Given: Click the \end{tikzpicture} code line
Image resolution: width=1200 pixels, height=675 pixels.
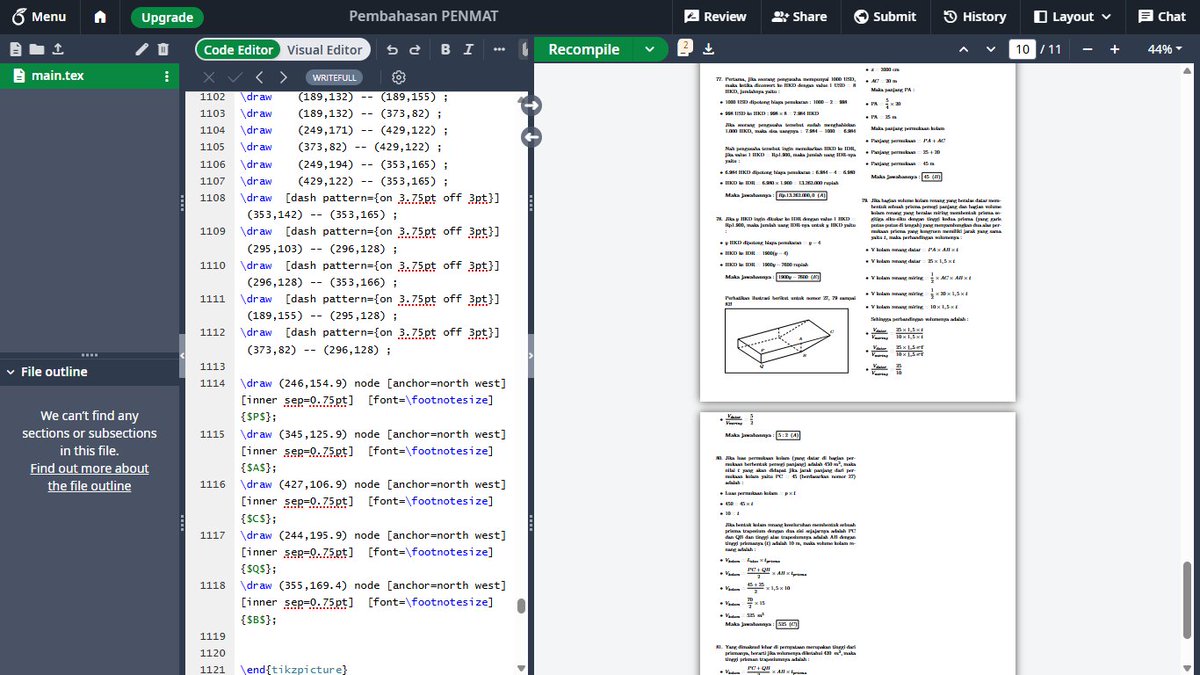Looking at the screenshot, I should 295,669.
